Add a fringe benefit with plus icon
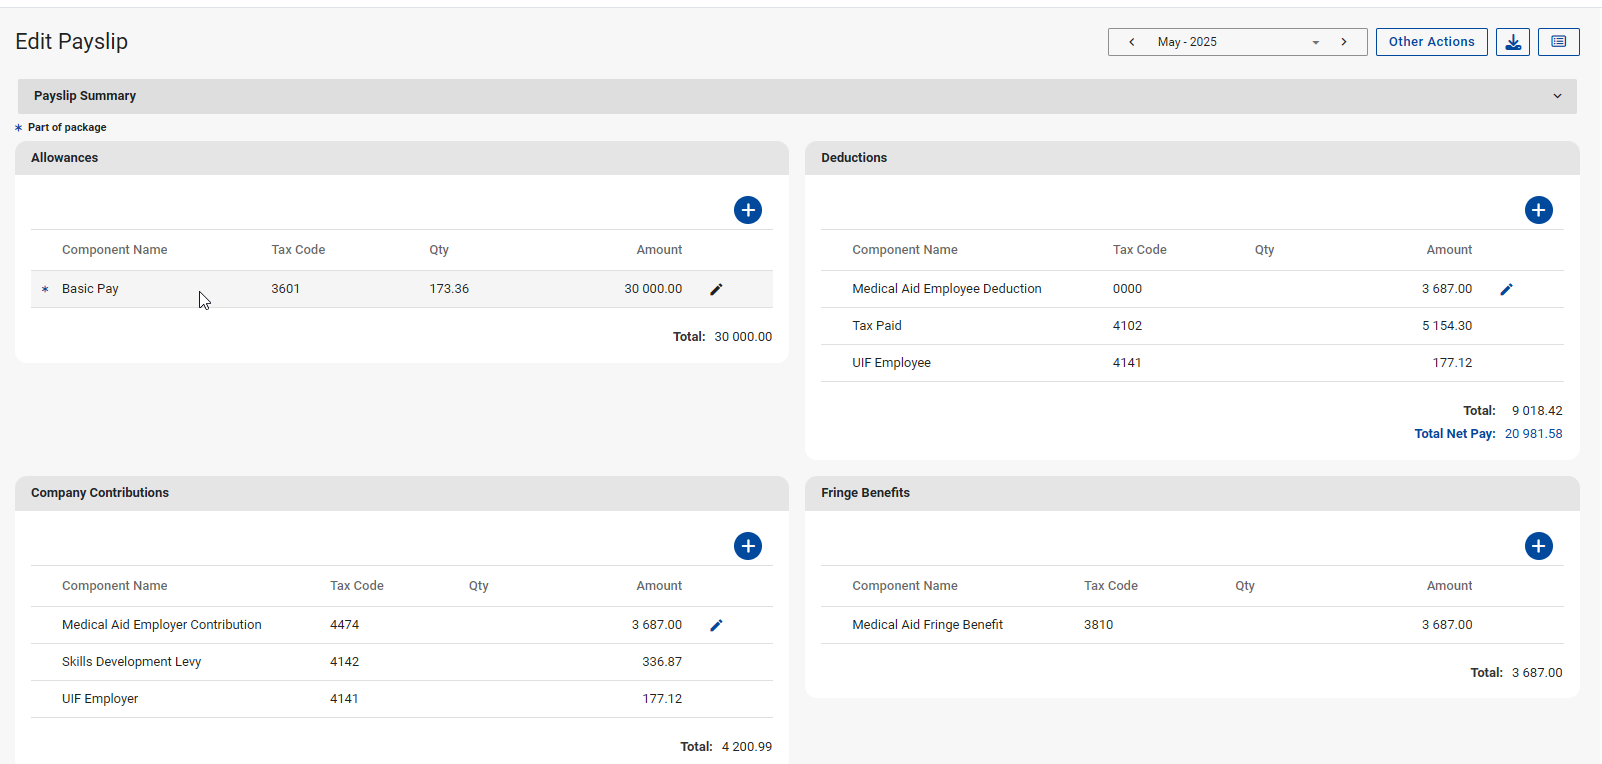The image size is (1602, 764). click(1538, 546)
